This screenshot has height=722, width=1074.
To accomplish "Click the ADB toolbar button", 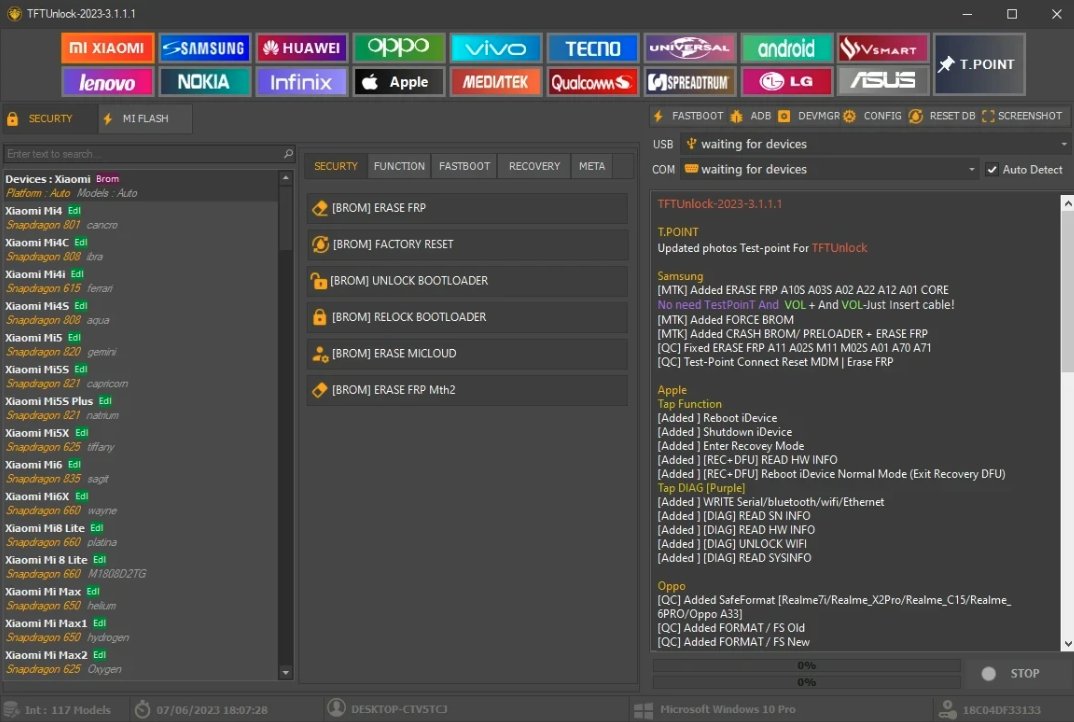I will (x=751, y=116).
